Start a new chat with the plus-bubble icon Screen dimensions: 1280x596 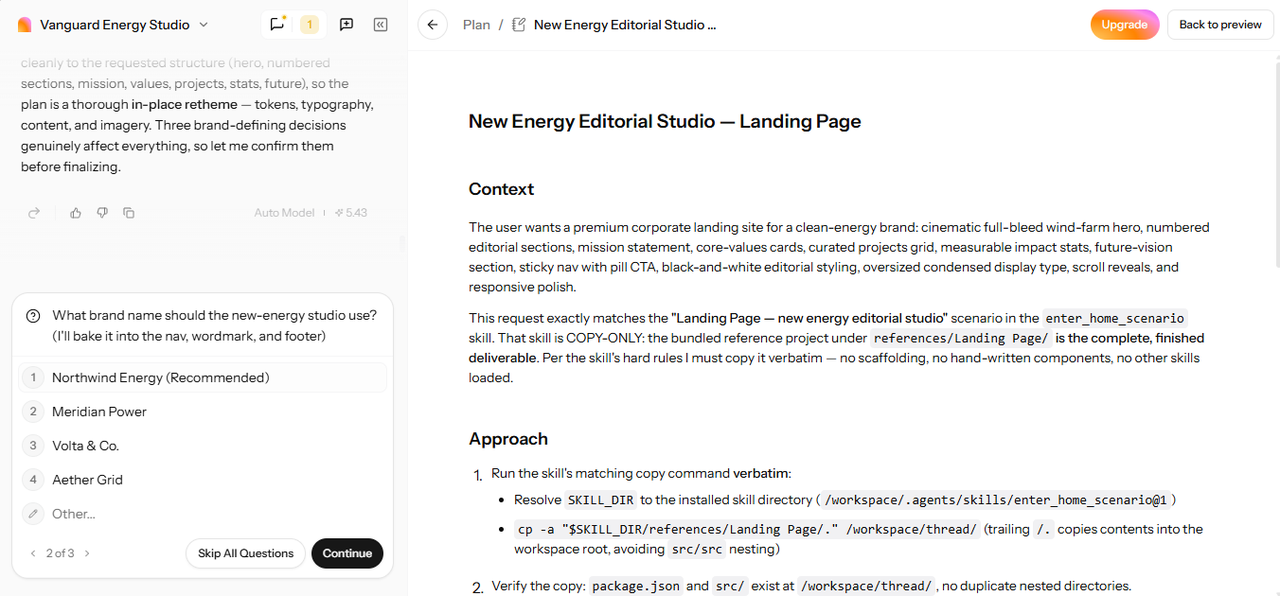[346, 25]
